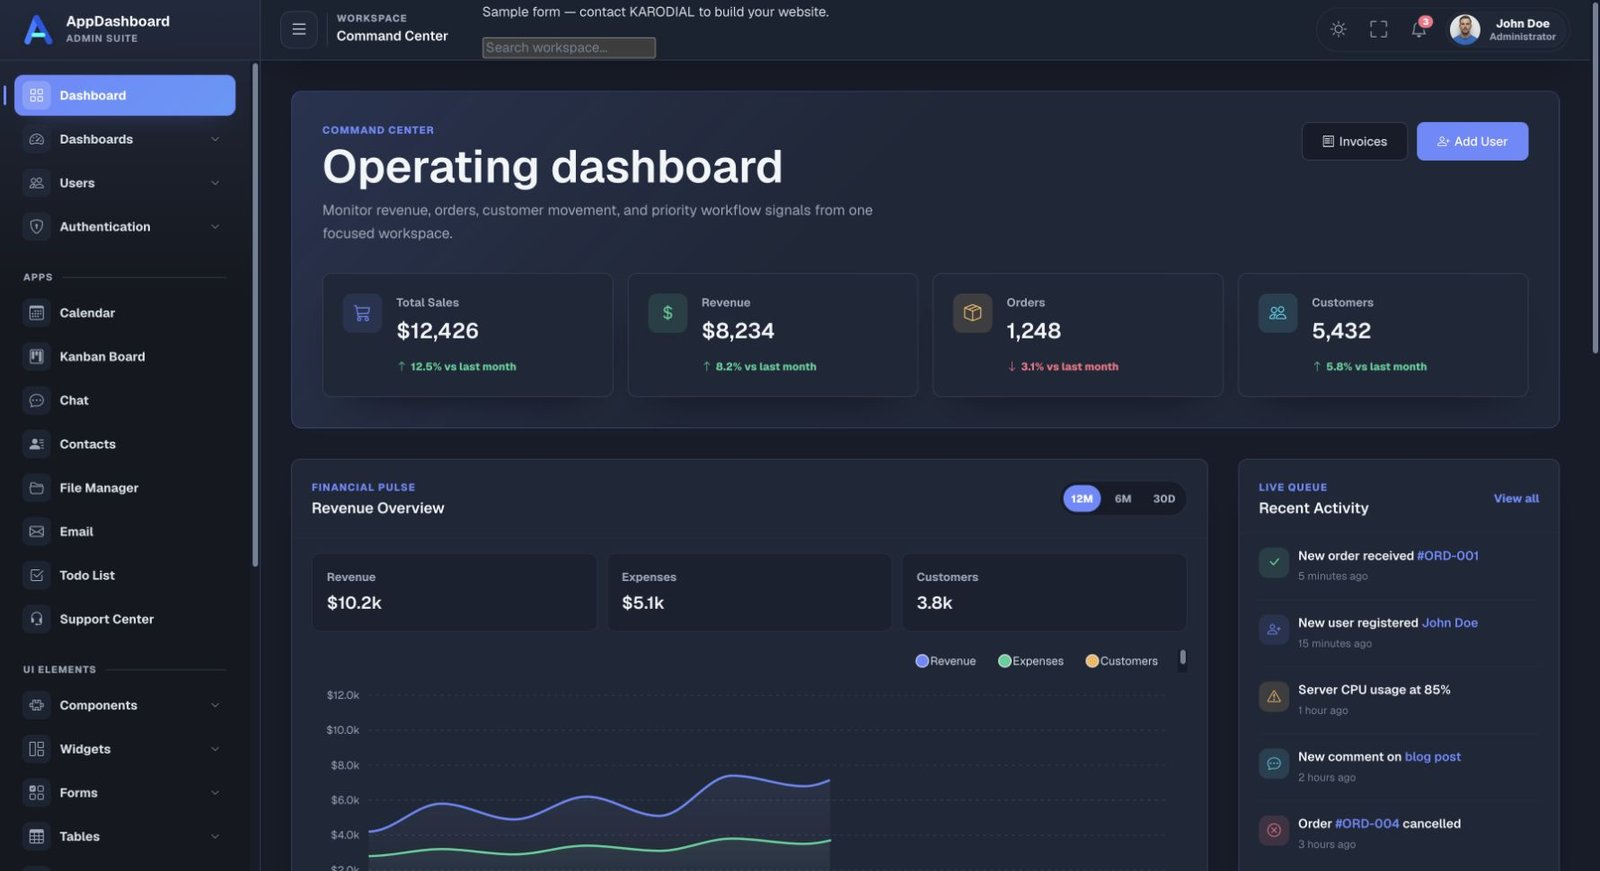Click the Contacts icon in sidebar

pyautogui.click(x=37, y=444)
